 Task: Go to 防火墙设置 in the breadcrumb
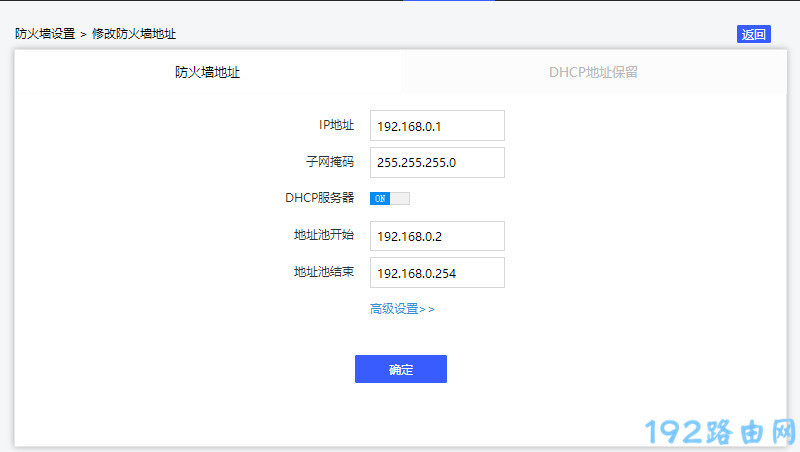click(45, 34)
